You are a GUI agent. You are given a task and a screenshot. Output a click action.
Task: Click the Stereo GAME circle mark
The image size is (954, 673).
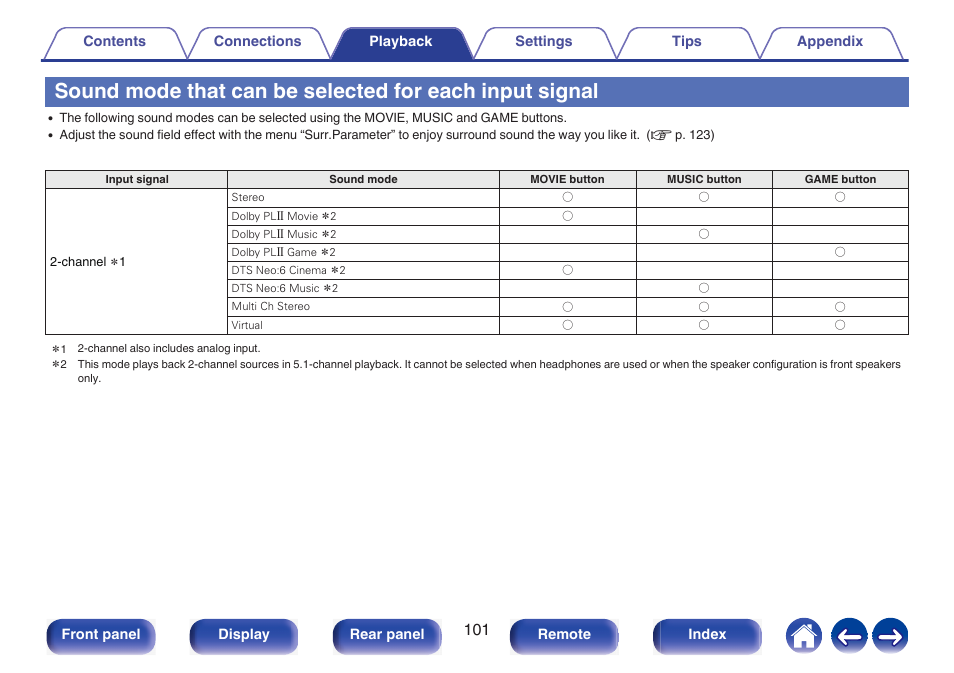pos(840,197)
